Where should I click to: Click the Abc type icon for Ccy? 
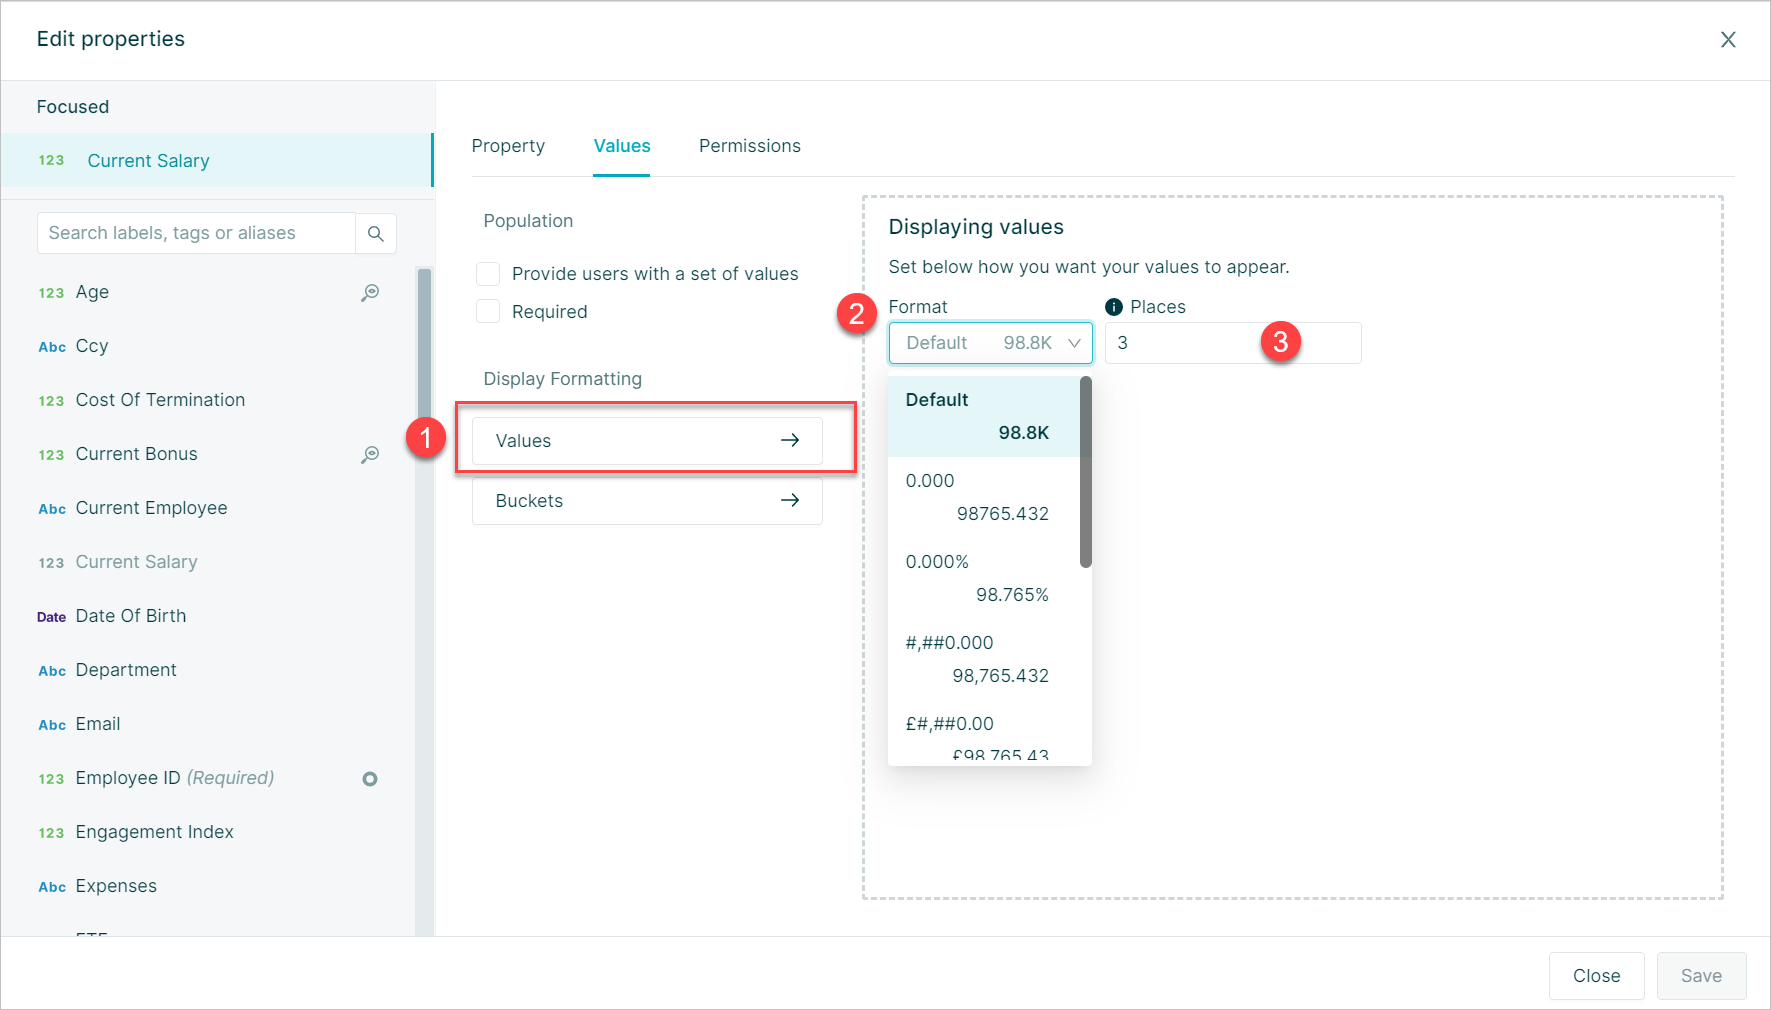pyautogui.click(x=52, y=347)
